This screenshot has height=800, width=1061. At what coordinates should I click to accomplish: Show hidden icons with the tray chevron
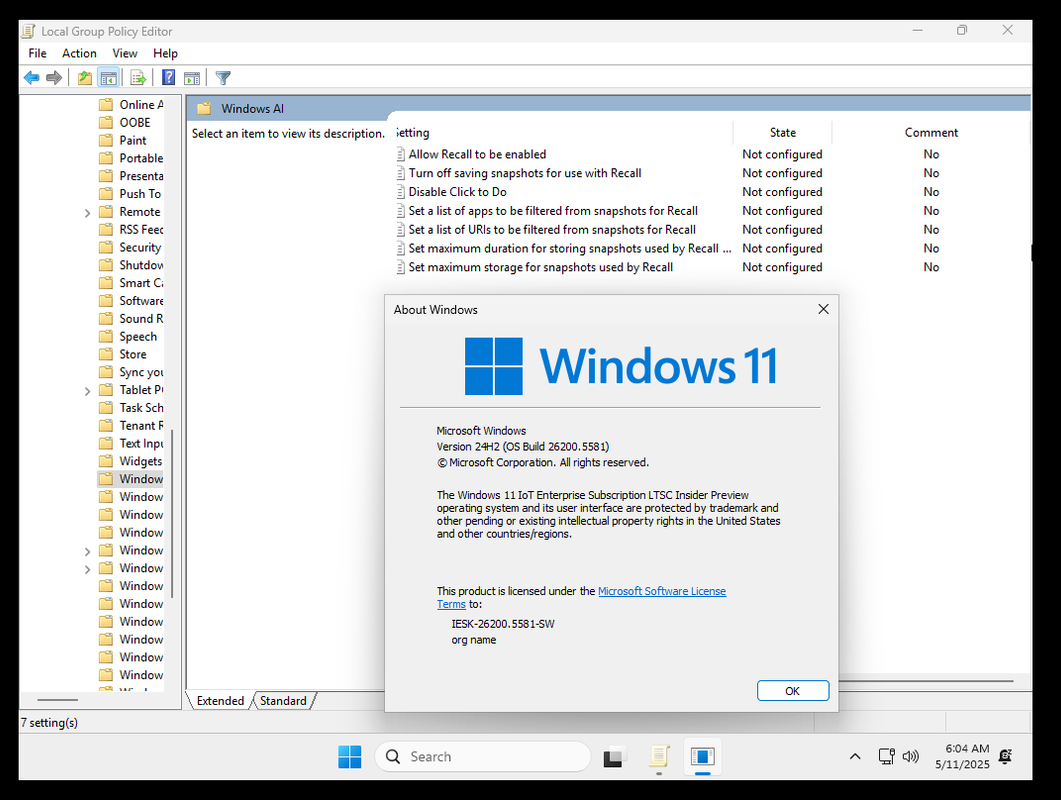(855, 757)
